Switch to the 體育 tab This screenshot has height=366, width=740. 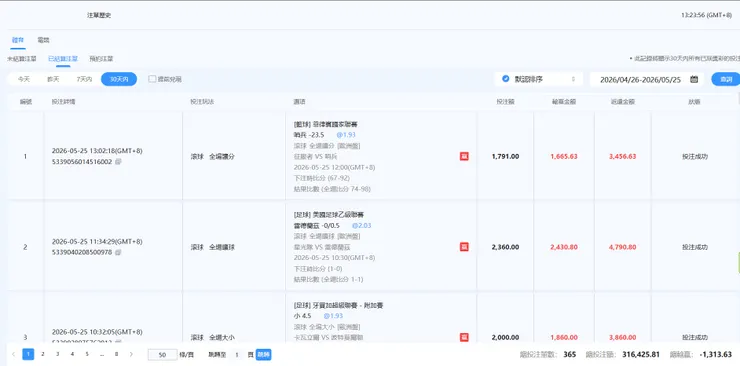click(18, 40)
